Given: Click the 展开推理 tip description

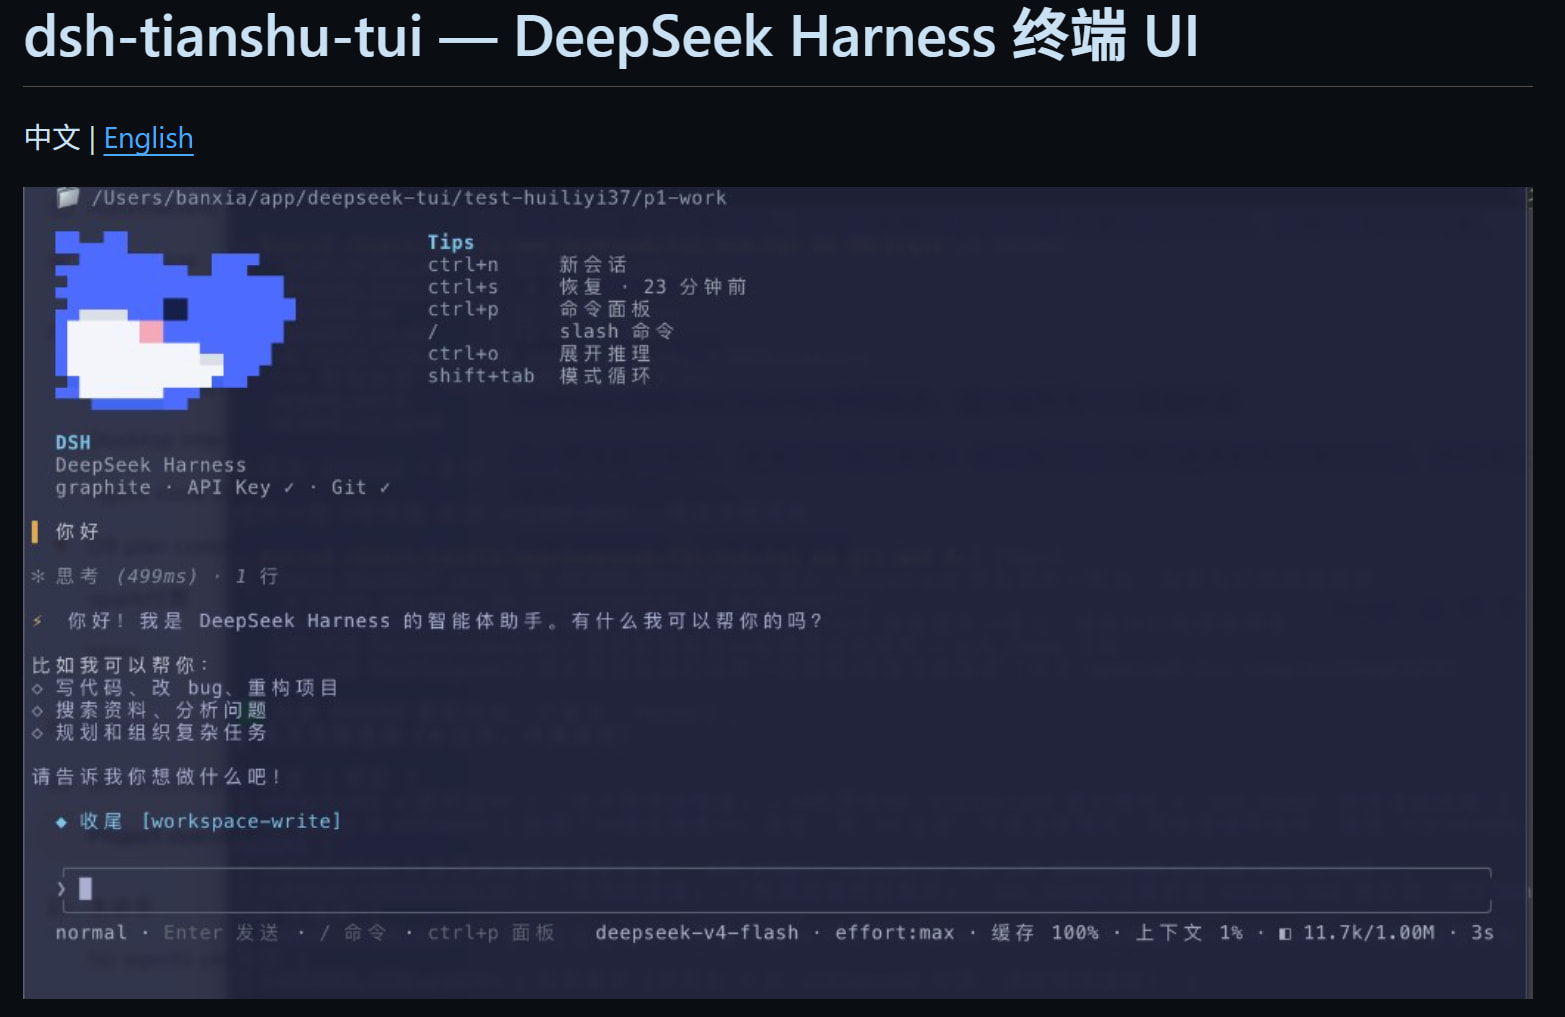Looking at the screenshot, I should point(605,353).
